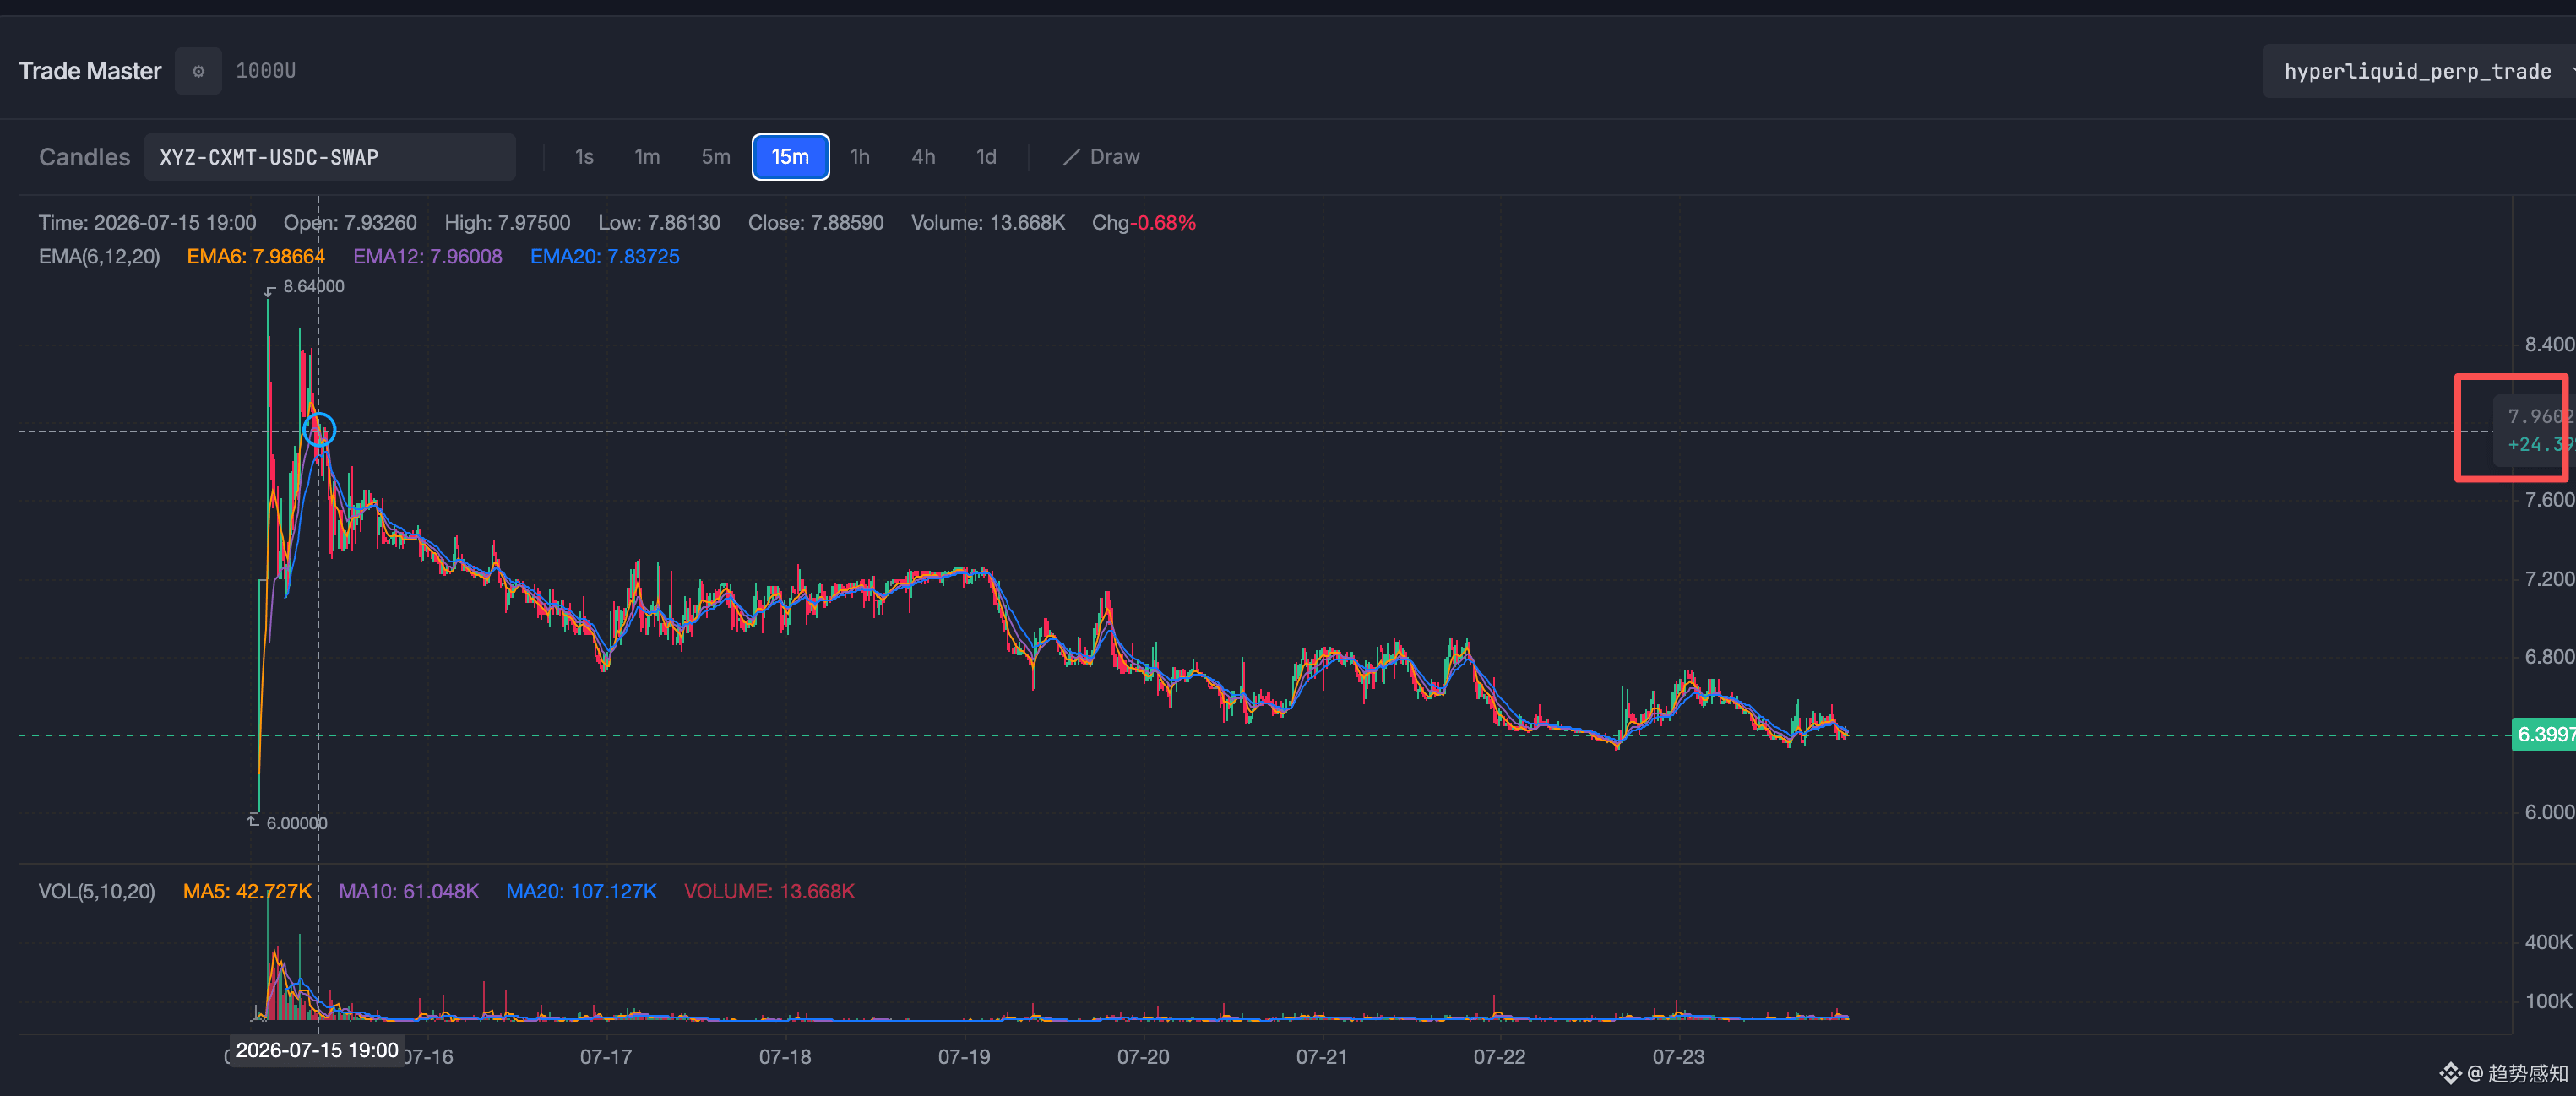Click the Close: 7.88590 value
Screen dimensions: 2576x1096
pyautogui.click(x=816, y=222)
